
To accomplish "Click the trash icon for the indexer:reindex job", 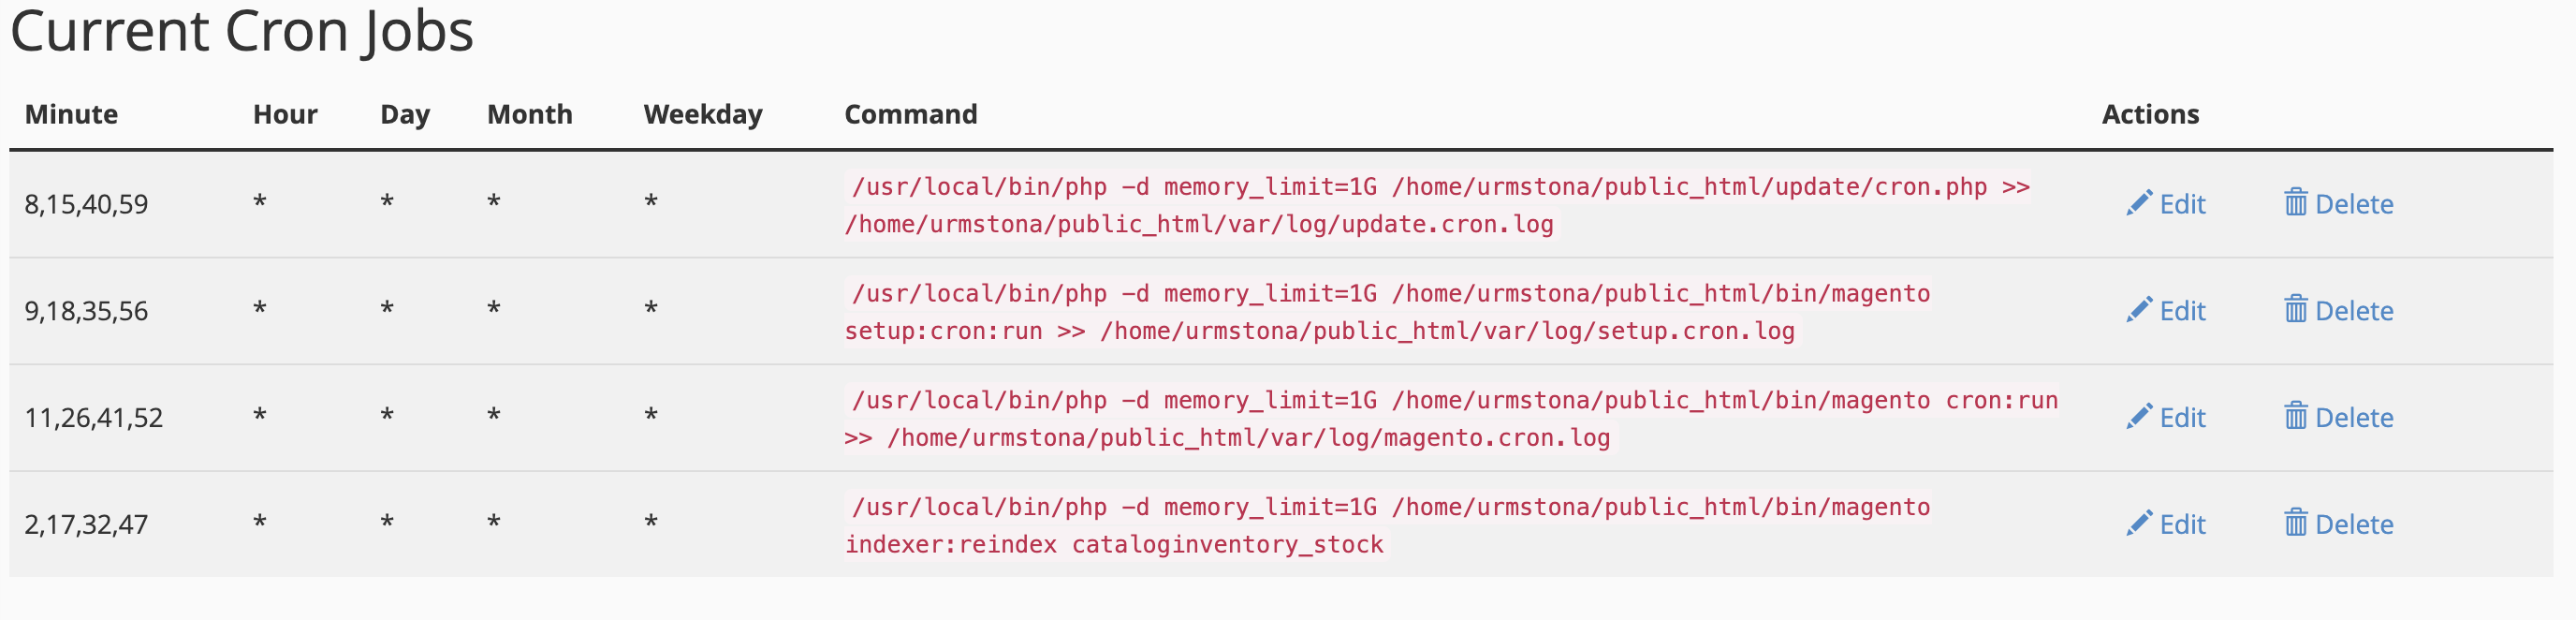I will 2297,524.
